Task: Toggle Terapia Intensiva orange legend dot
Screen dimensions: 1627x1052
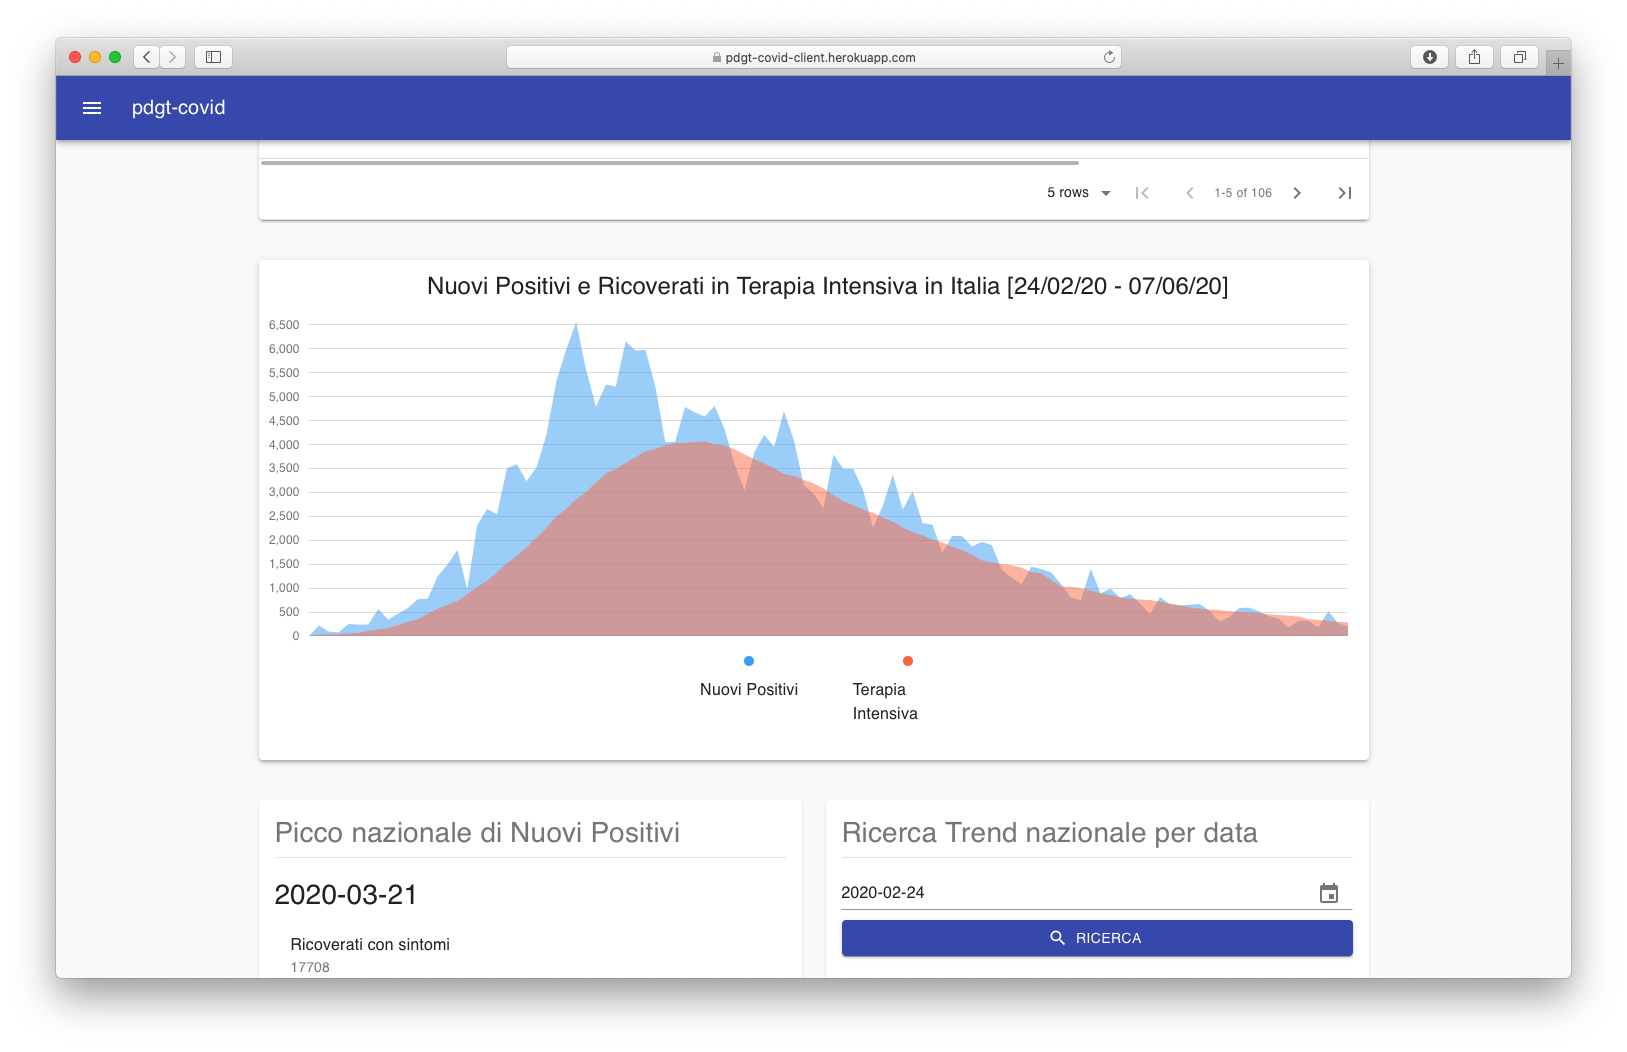Action: 908,661
